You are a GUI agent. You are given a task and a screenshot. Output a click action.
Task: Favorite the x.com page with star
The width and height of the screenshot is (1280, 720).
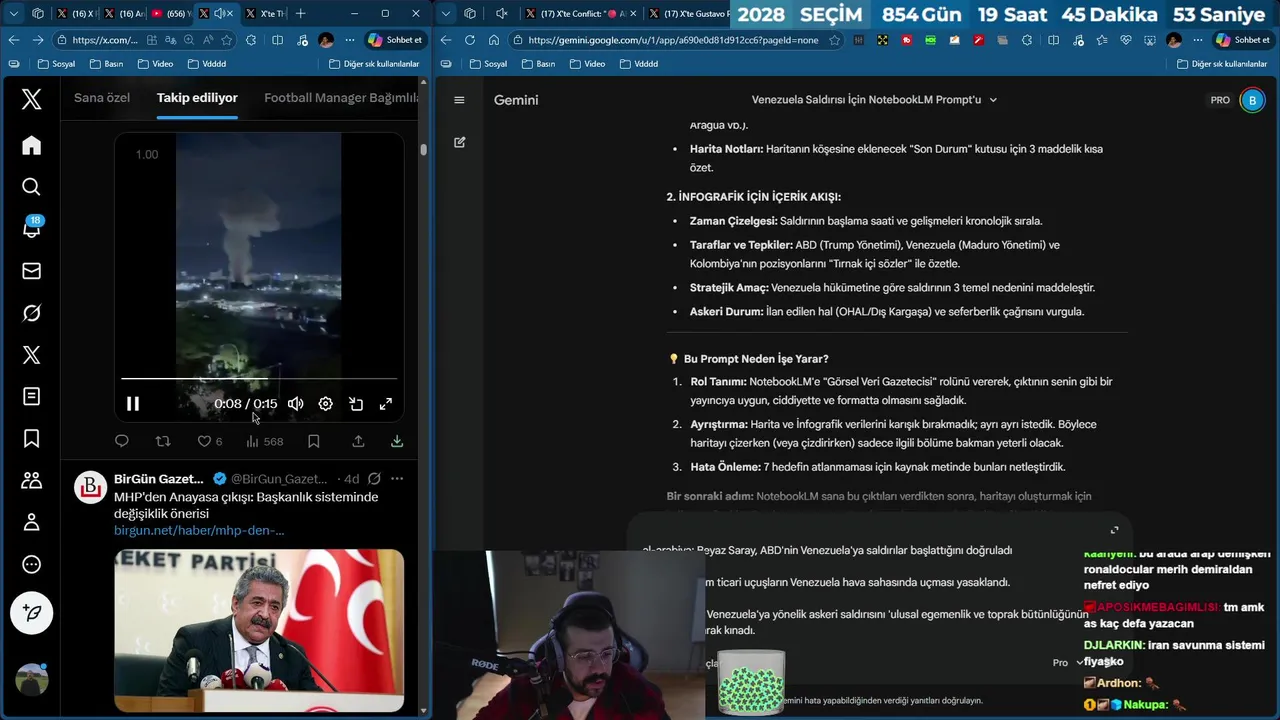[x=227, y=40]
